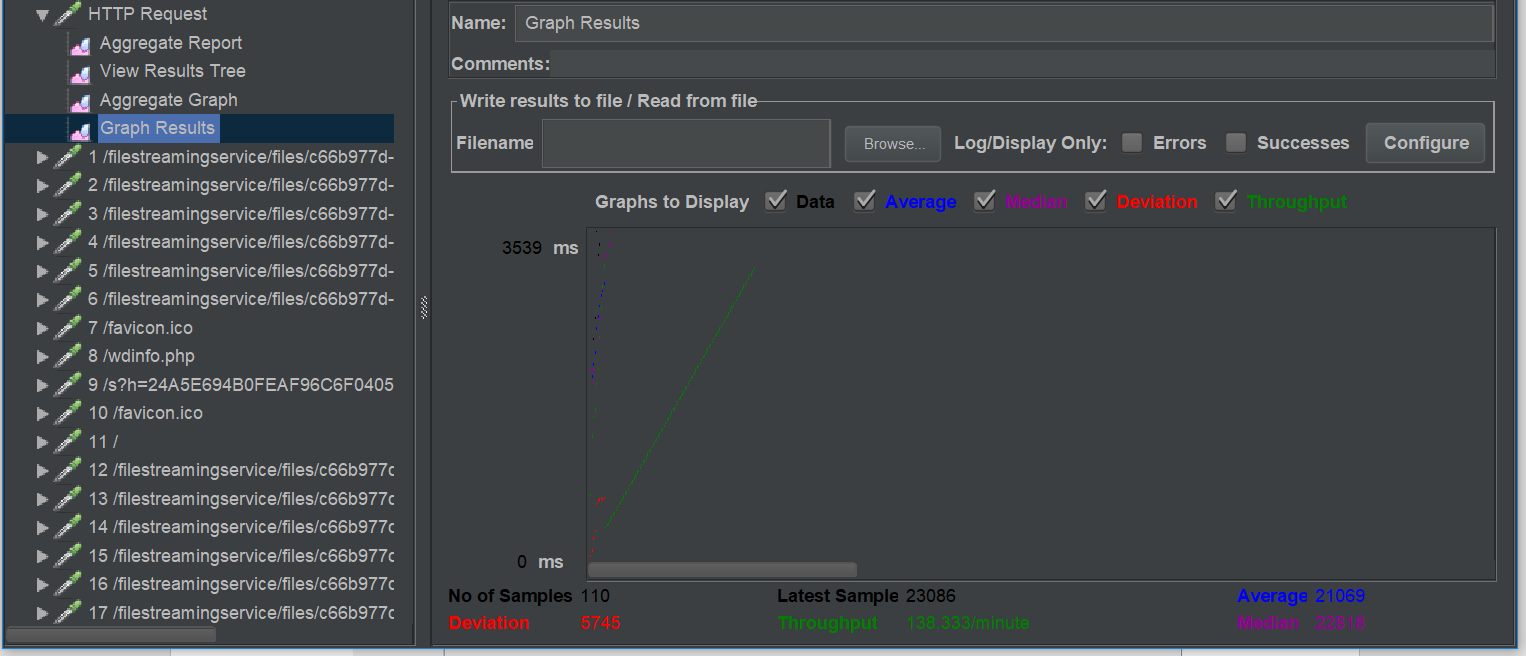The height and width of the screenshot is (656, 1526).
Task: Click the sampler icon for request 9 /s?h=
Action: [68, 385]
